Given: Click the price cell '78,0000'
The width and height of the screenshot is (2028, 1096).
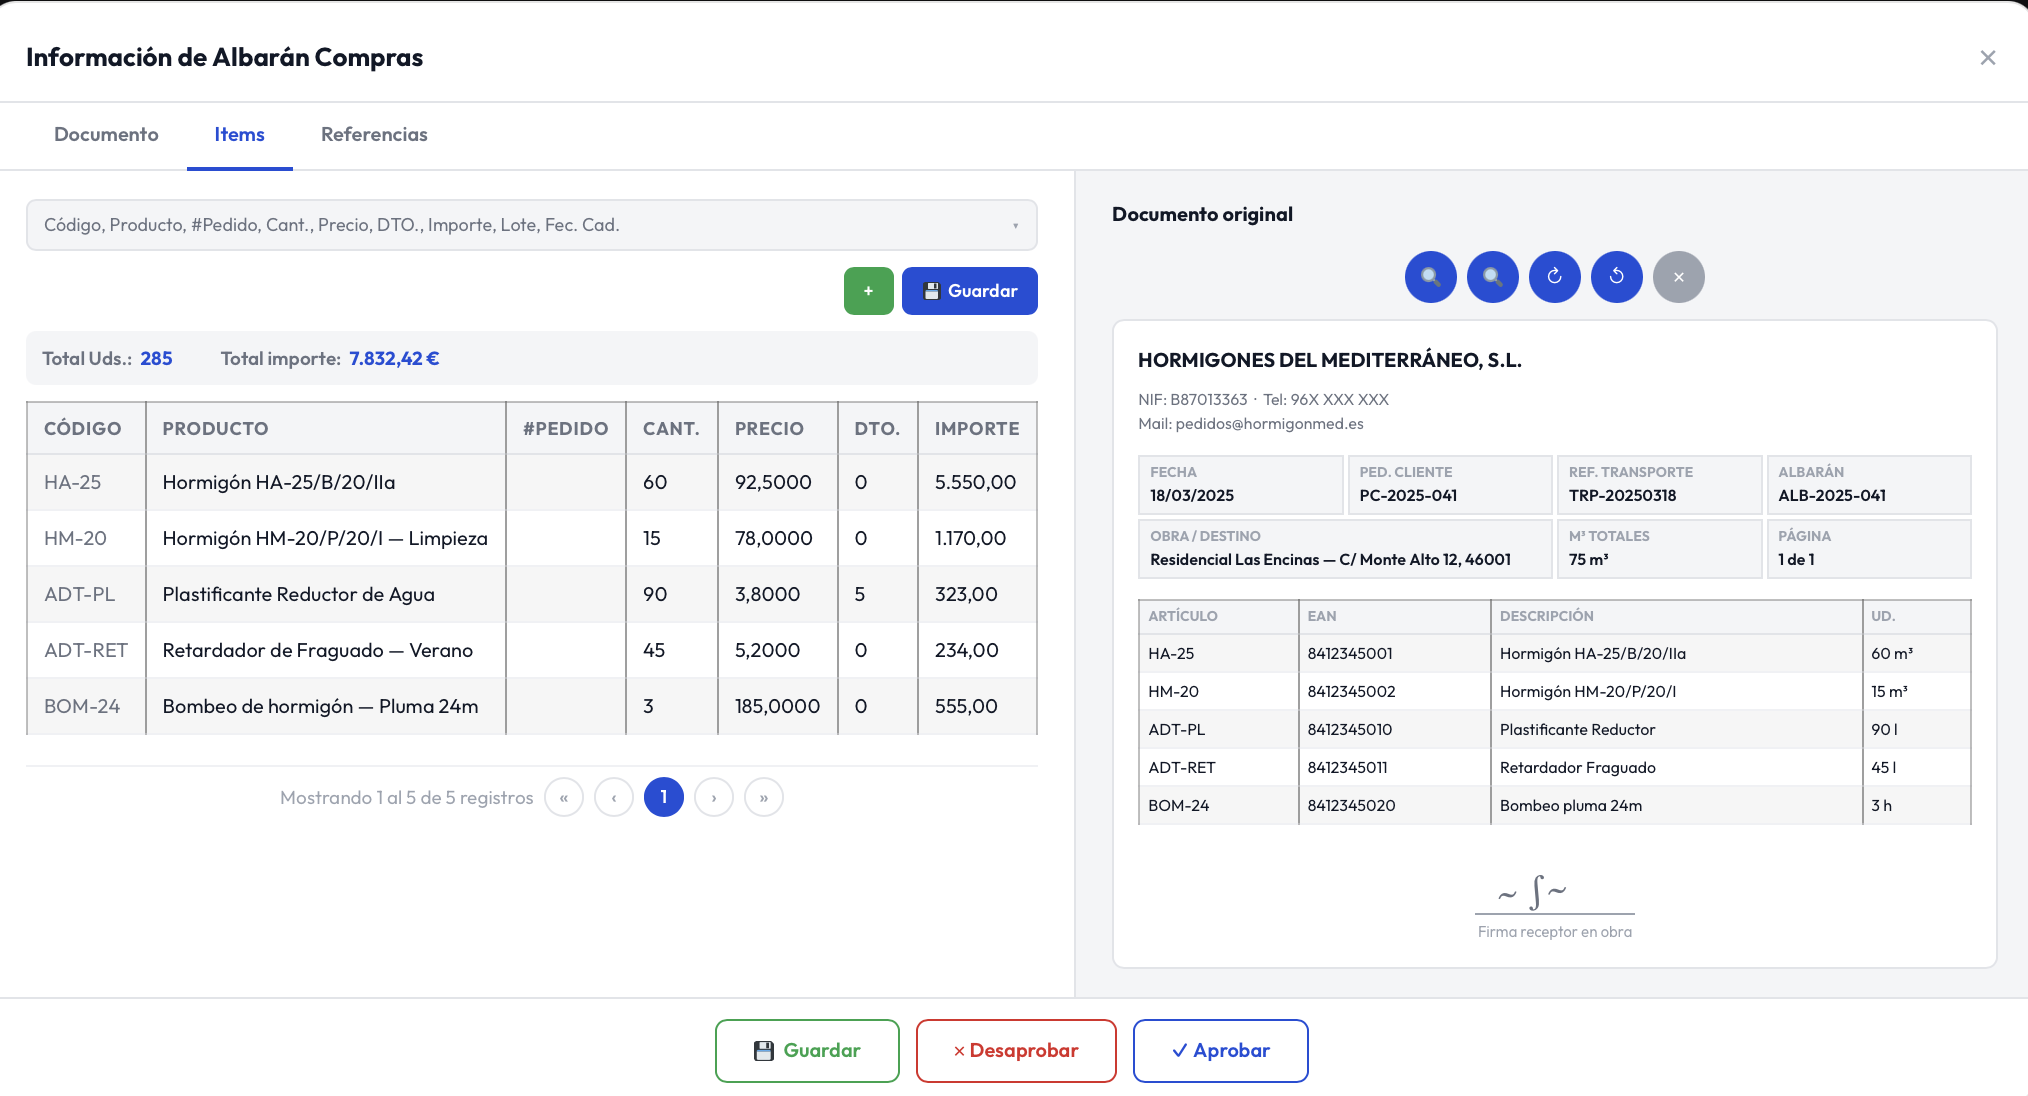Looking at the screenshot, I should pos(778,539).
